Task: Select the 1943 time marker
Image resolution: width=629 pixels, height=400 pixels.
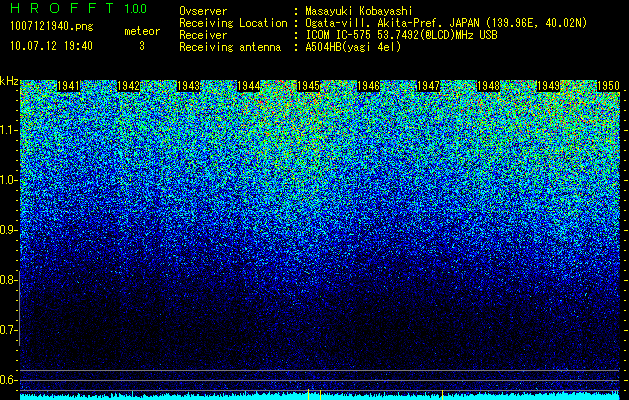Action: 189,86
